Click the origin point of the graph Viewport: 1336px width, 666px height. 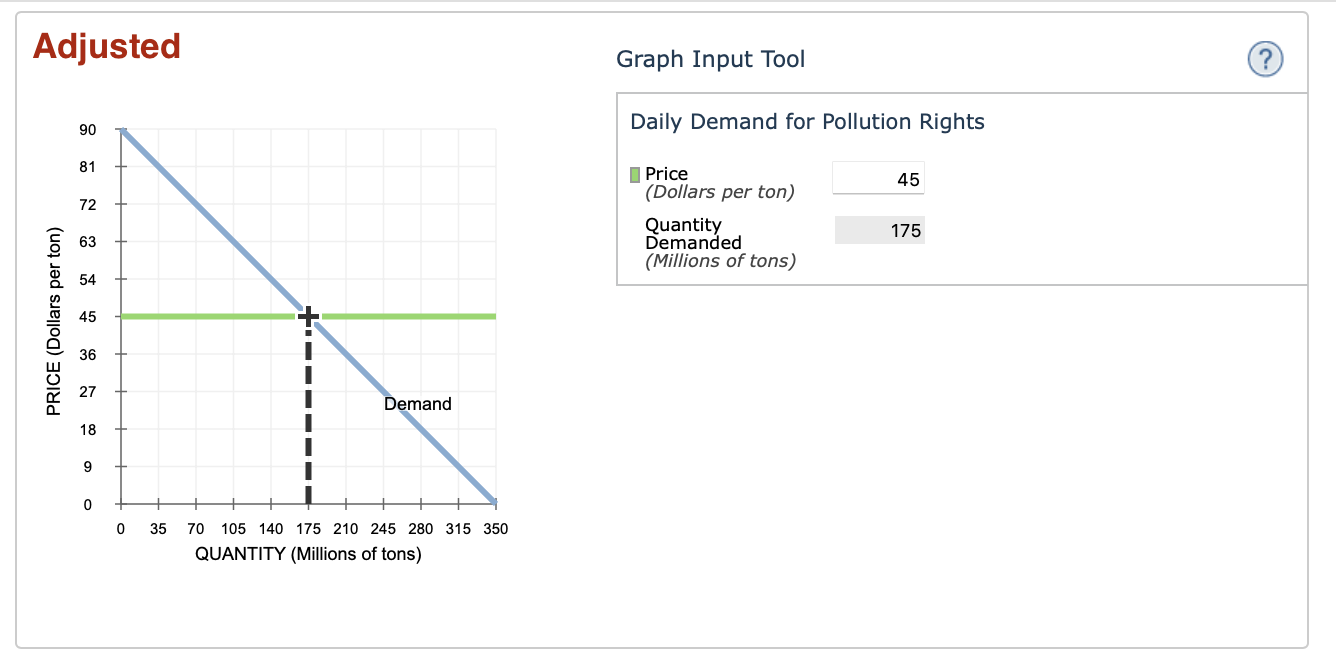(x=120, y=504)
